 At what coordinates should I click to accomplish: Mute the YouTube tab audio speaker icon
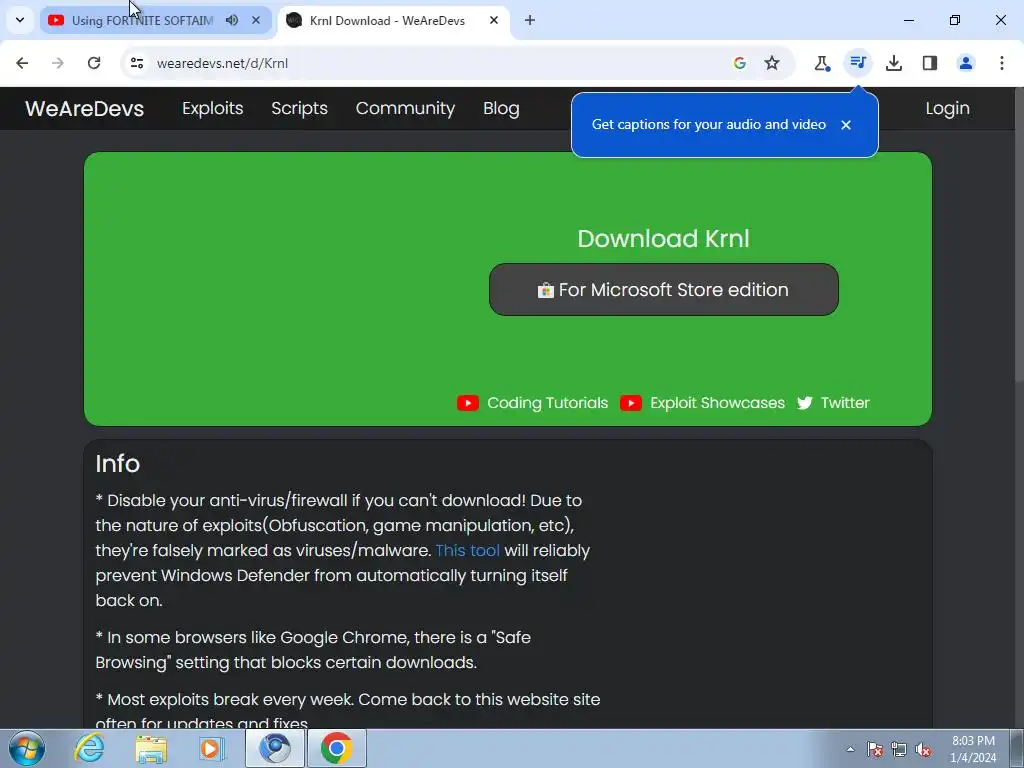click(x=232, y=20)
